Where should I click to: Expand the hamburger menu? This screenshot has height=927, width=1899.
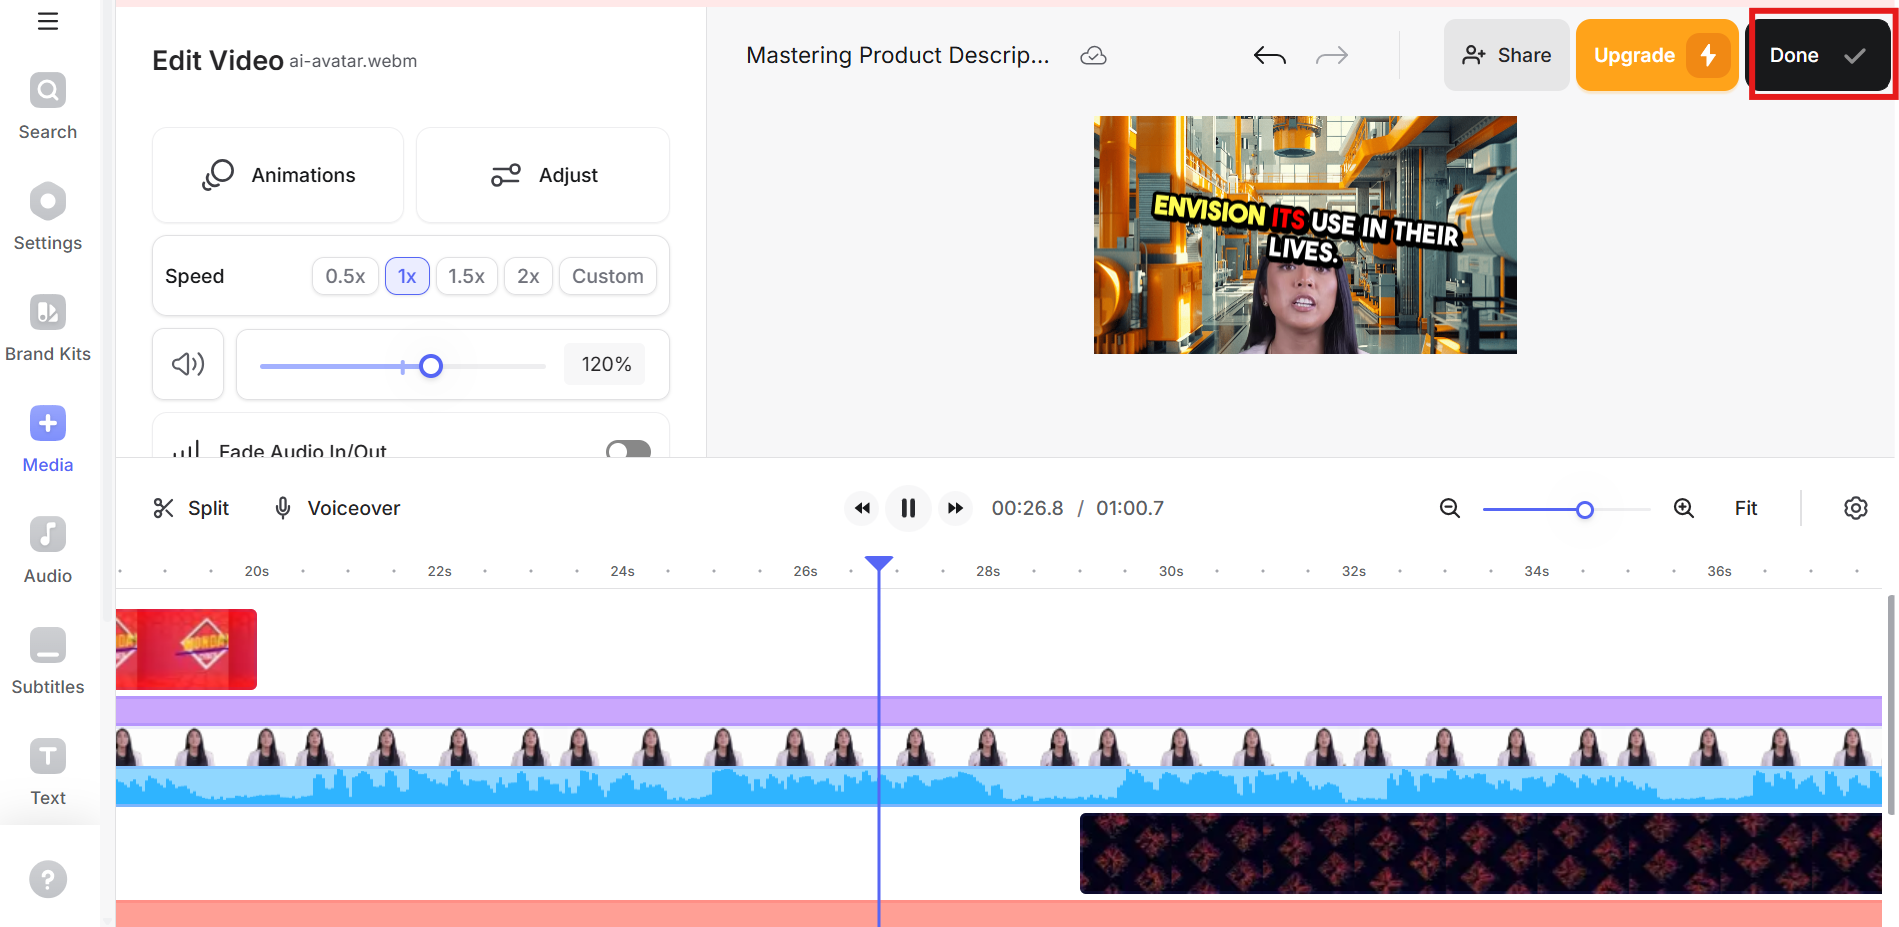47,20
